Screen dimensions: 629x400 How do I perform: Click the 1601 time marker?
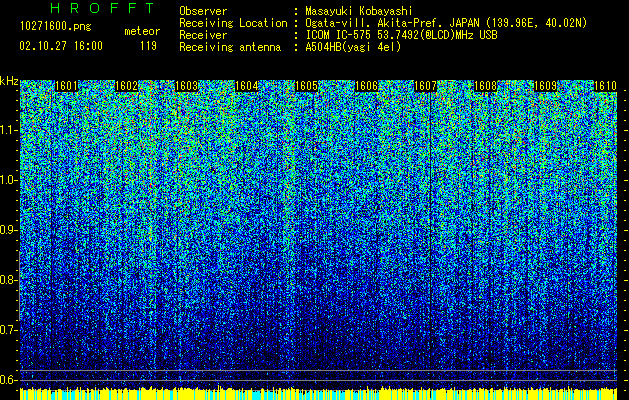[66, 86]
